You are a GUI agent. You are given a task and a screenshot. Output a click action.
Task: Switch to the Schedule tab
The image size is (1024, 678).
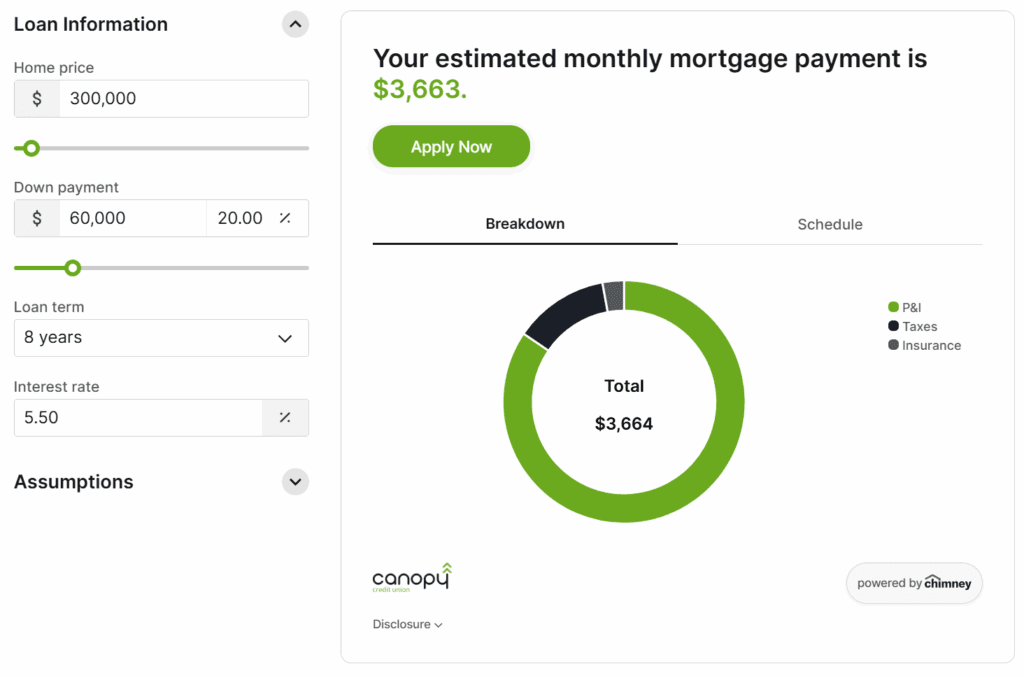829,224
